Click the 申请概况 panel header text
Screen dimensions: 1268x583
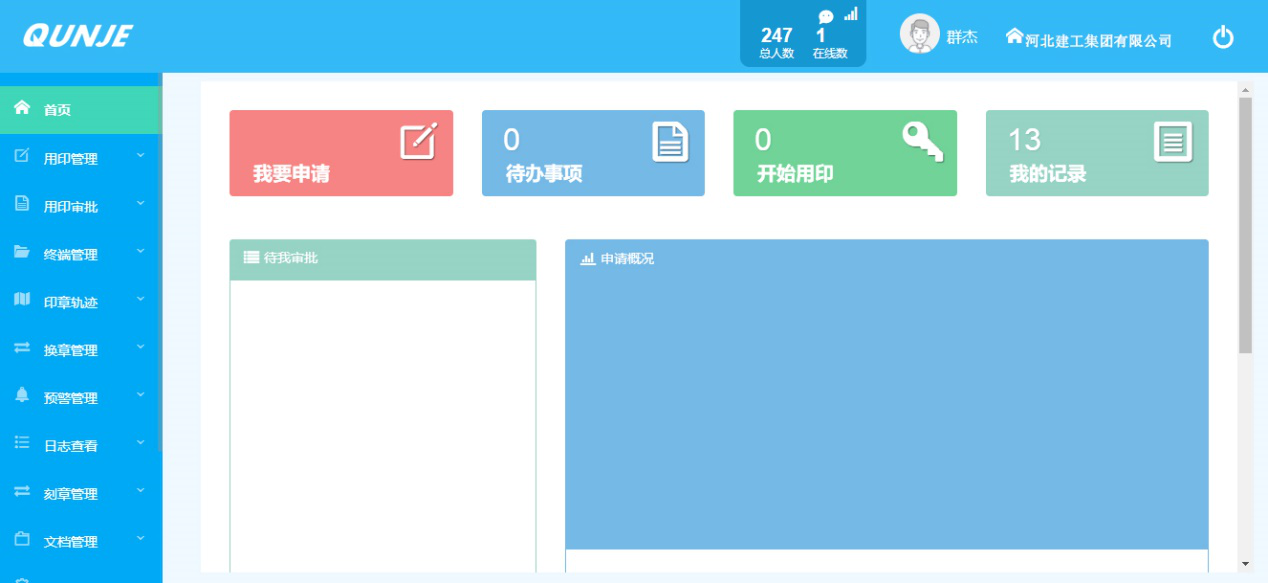[627, 258]
